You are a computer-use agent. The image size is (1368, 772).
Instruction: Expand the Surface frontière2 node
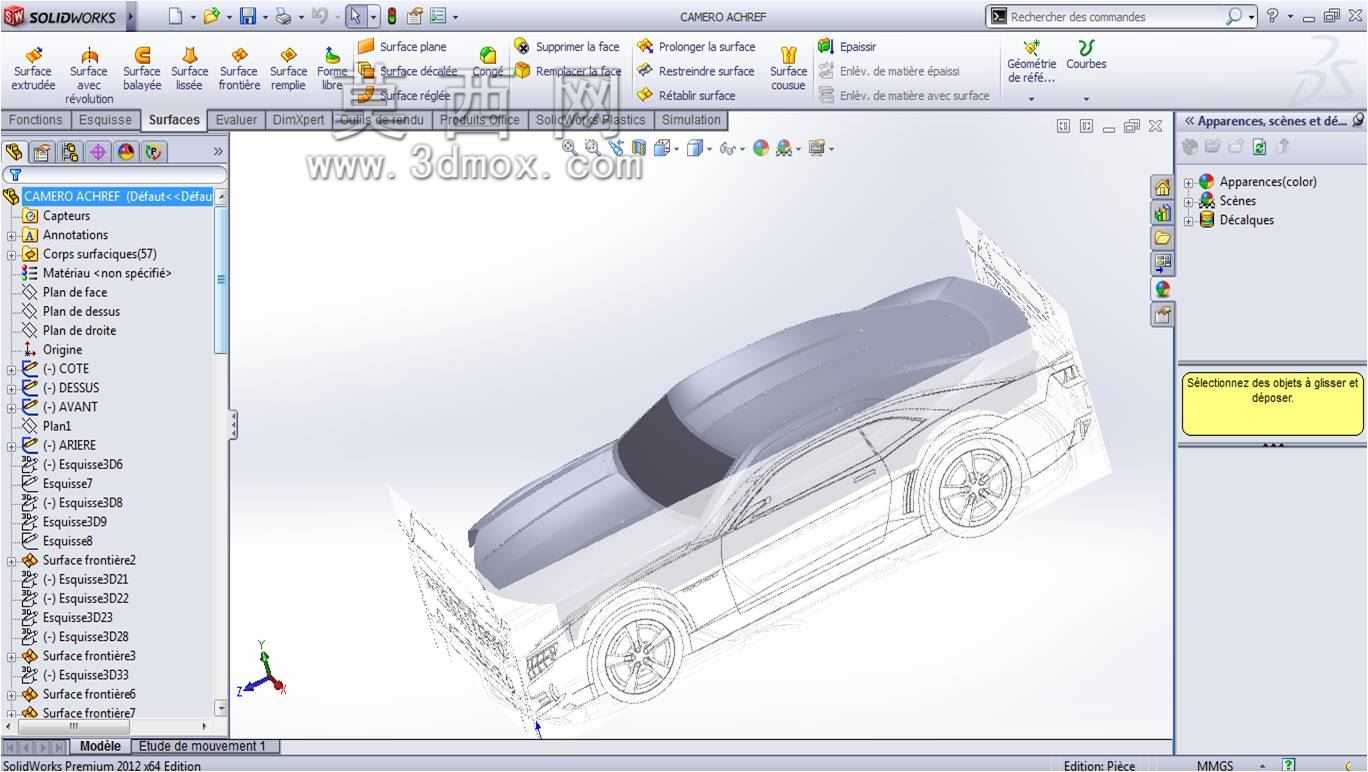(x=11, y=561)
